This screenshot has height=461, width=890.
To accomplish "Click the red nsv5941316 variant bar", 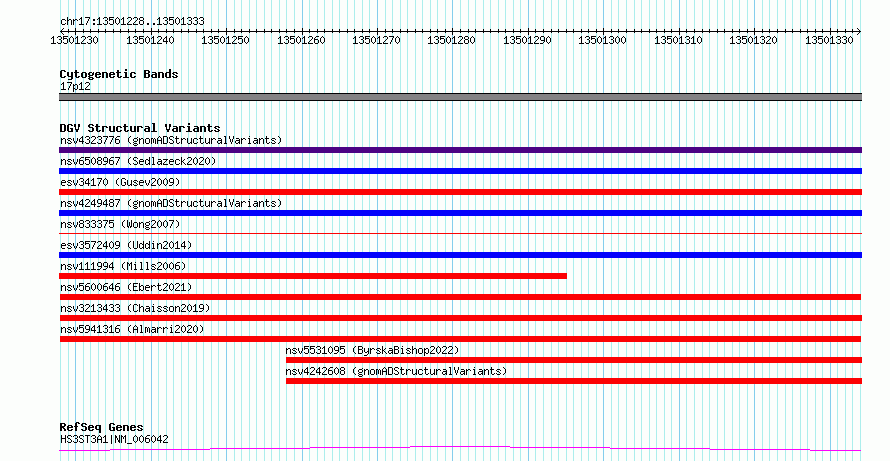I will coord(460,339).
